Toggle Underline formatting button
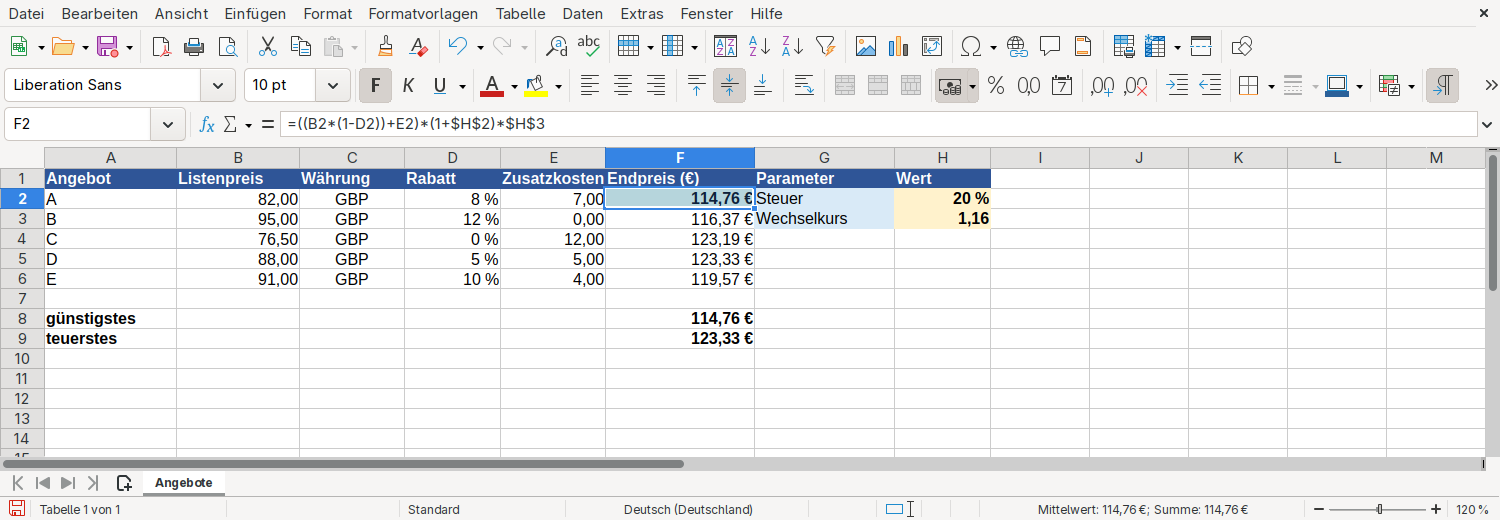The width and height of the screenshot is (1500, 520). coord(440,85)
